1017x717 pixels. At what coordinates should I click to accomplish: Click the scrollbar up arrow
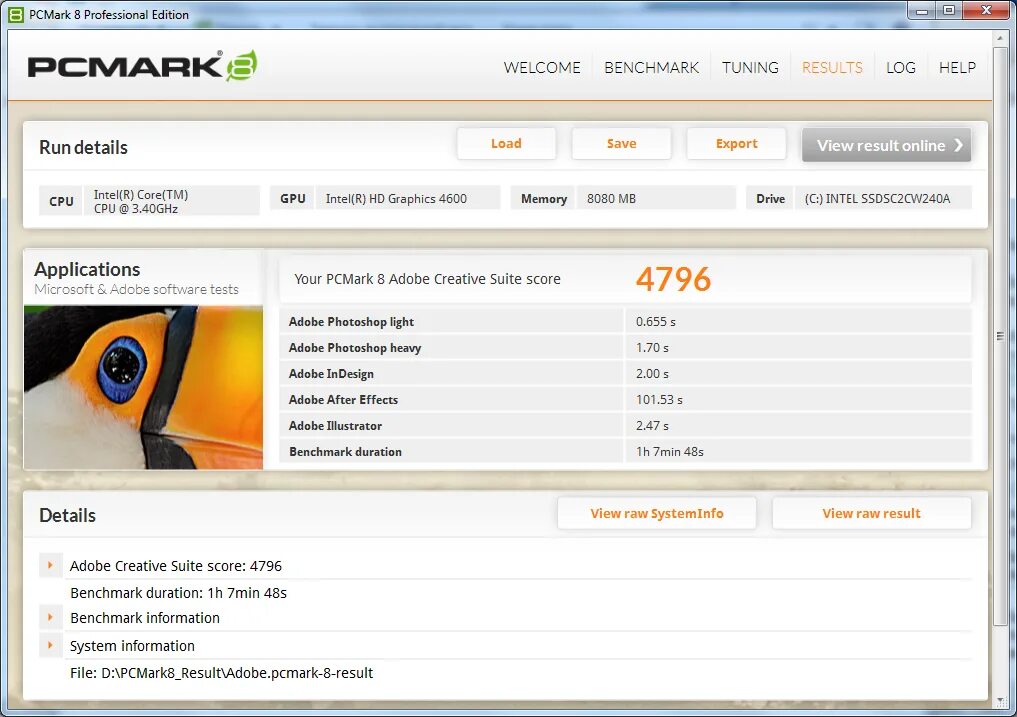tap(999, 38)
